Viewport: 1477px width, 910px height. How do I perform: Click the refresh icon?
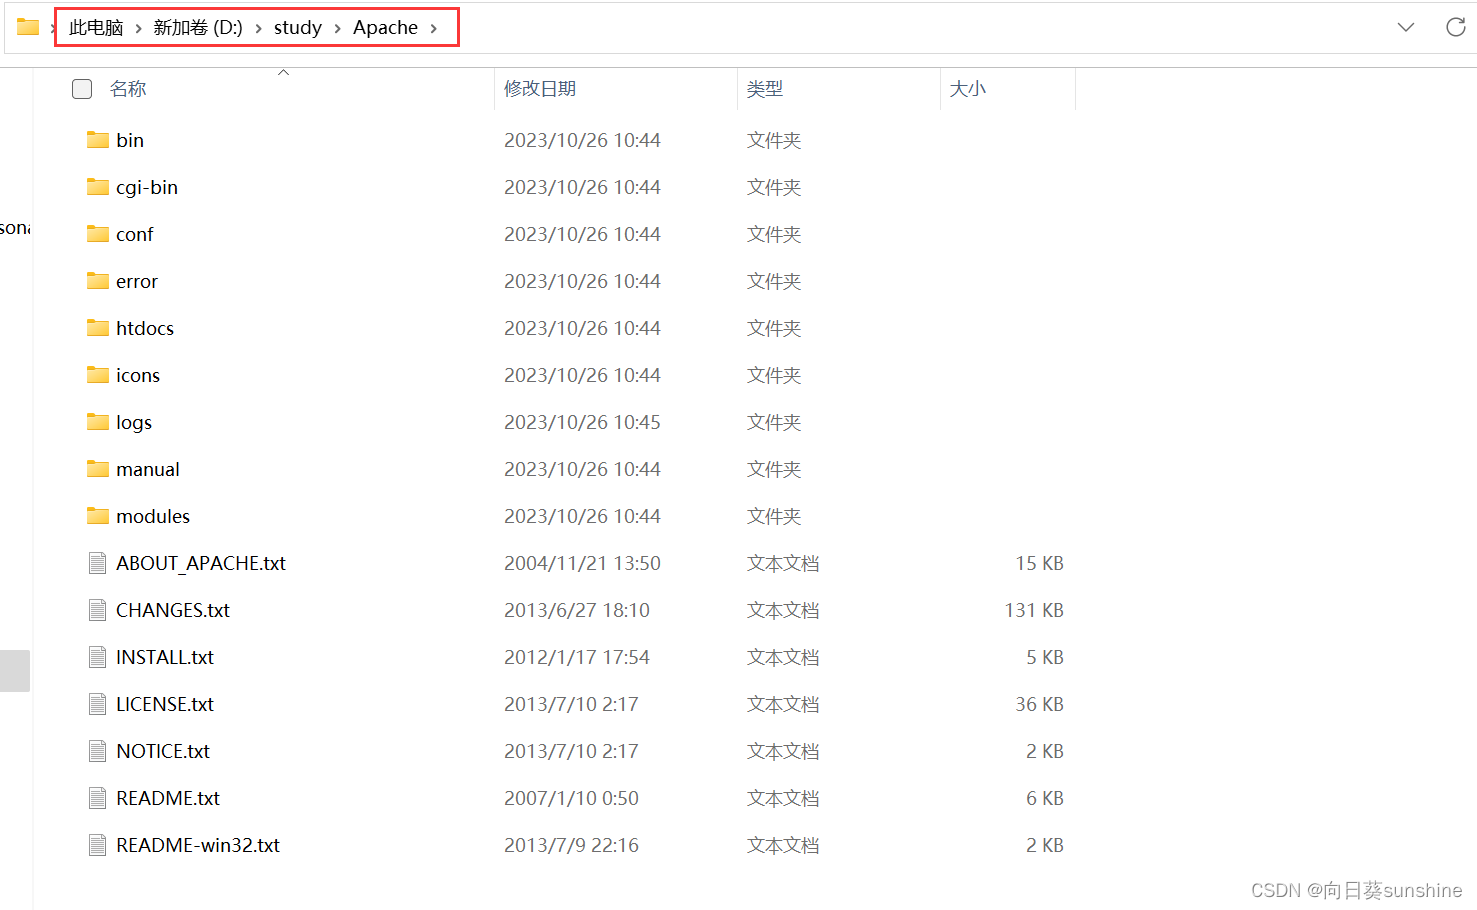click(1455, 27)
